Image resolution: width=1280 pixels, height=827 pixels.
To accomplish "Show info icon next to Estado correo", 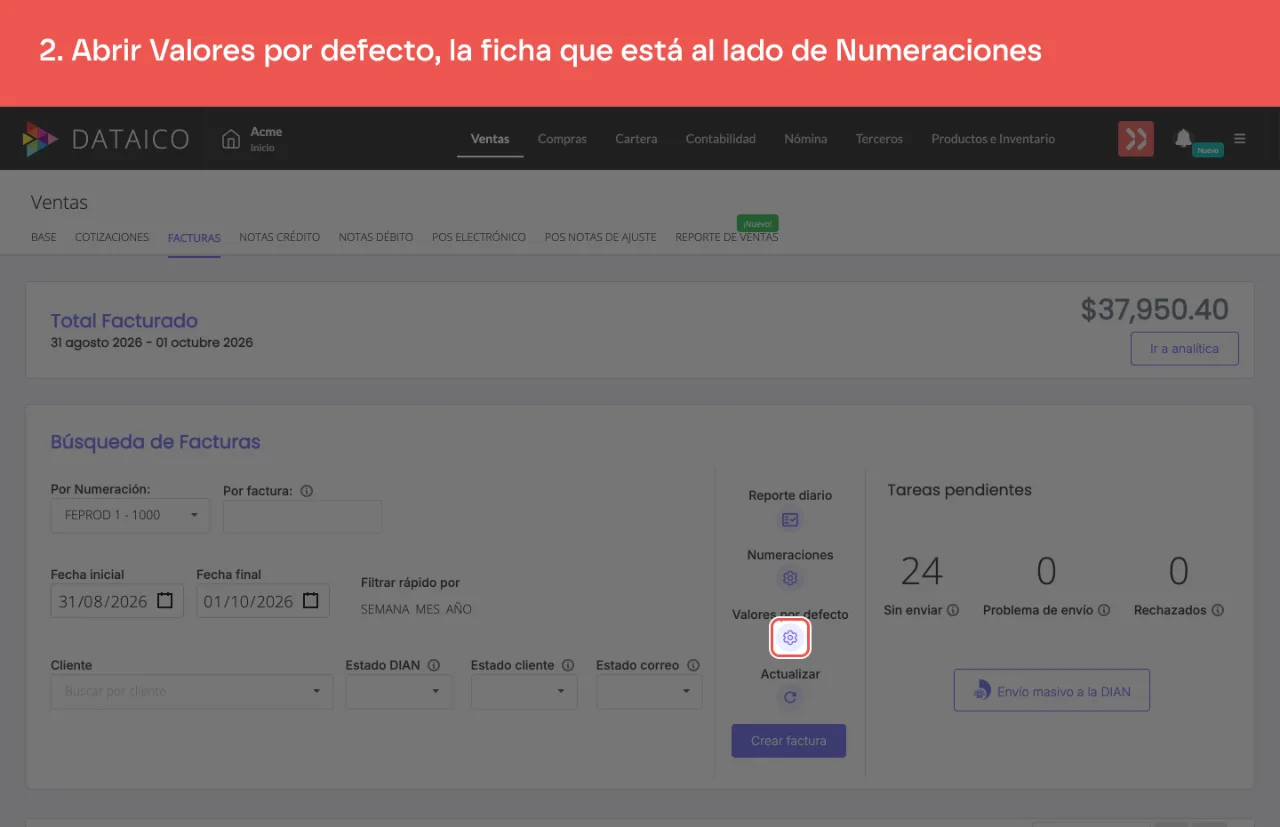I will tap(693, 665).
